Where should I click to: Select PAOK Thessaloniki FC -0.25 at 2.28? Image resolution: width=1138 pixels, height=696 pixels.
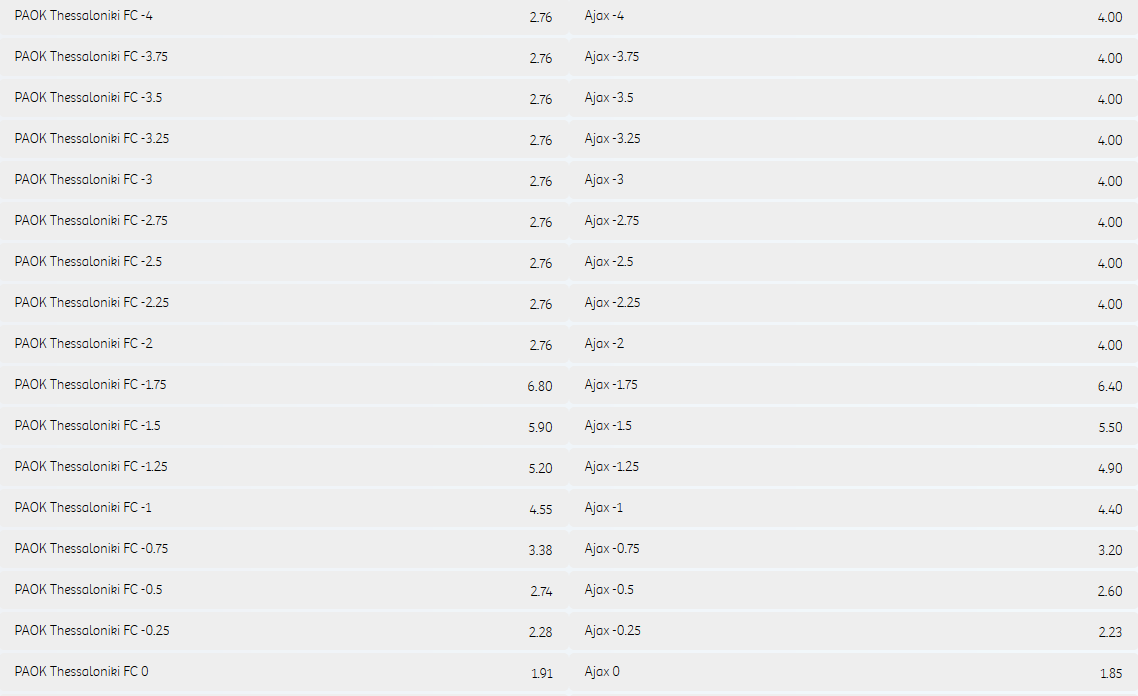click(x=284, y=631)
